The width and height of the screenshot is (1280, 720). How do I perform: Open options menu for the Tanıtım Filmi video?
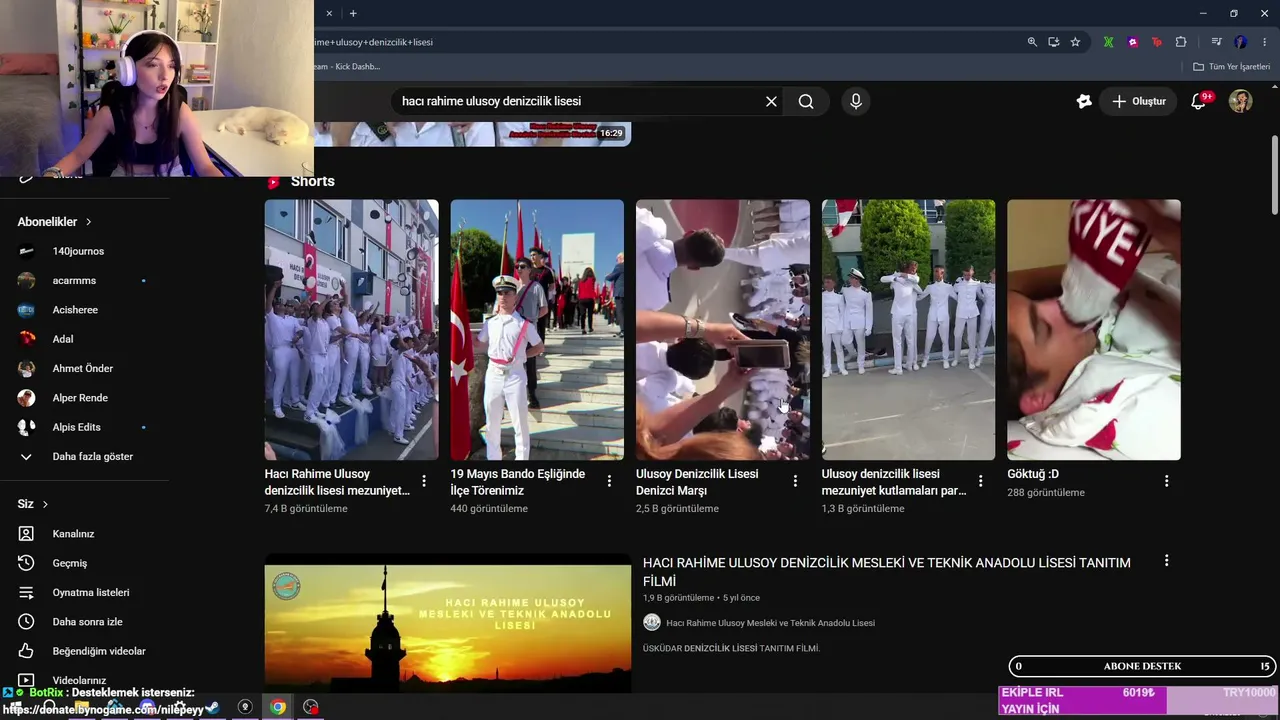point(1166,561)
